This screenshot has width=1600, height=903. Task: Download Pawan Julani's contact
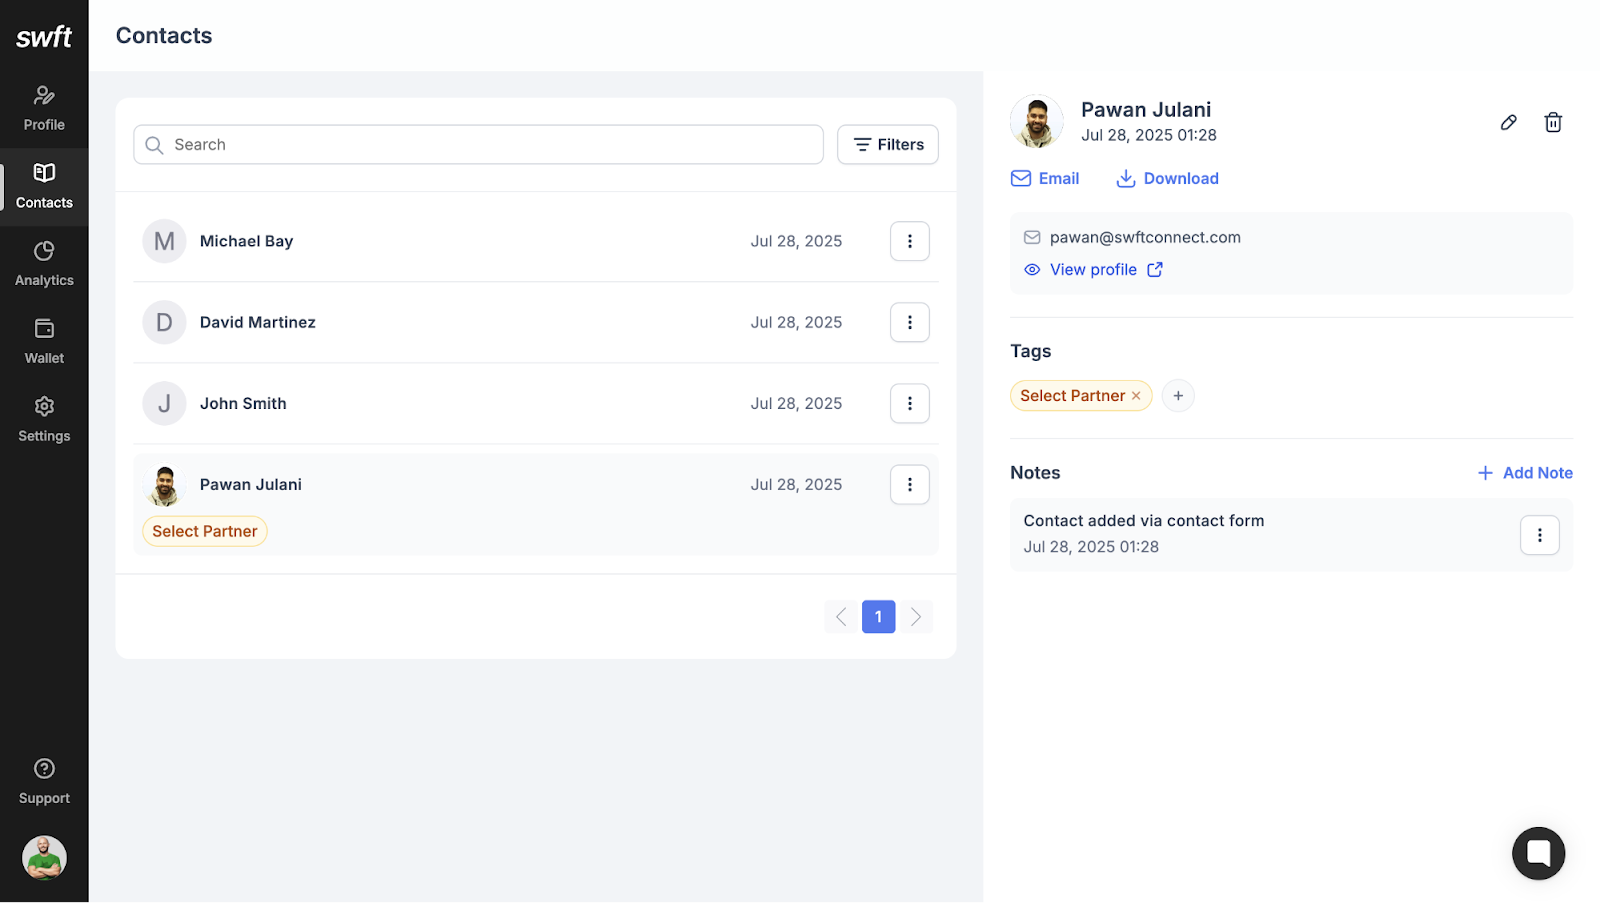[1167, 179]
